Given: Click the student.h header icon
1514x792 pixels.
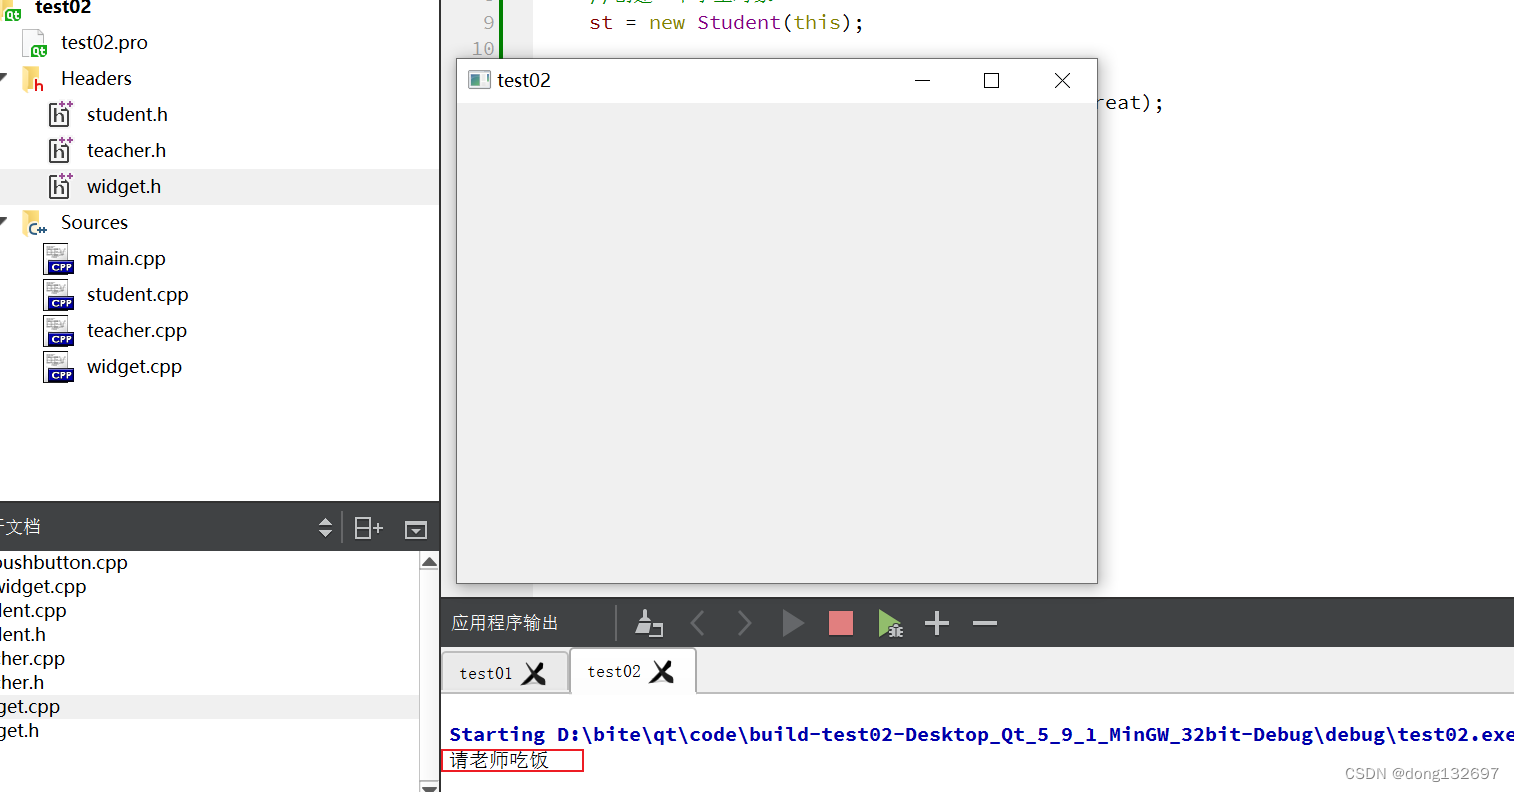Looking at the screenshot, I should click(61, 114).
